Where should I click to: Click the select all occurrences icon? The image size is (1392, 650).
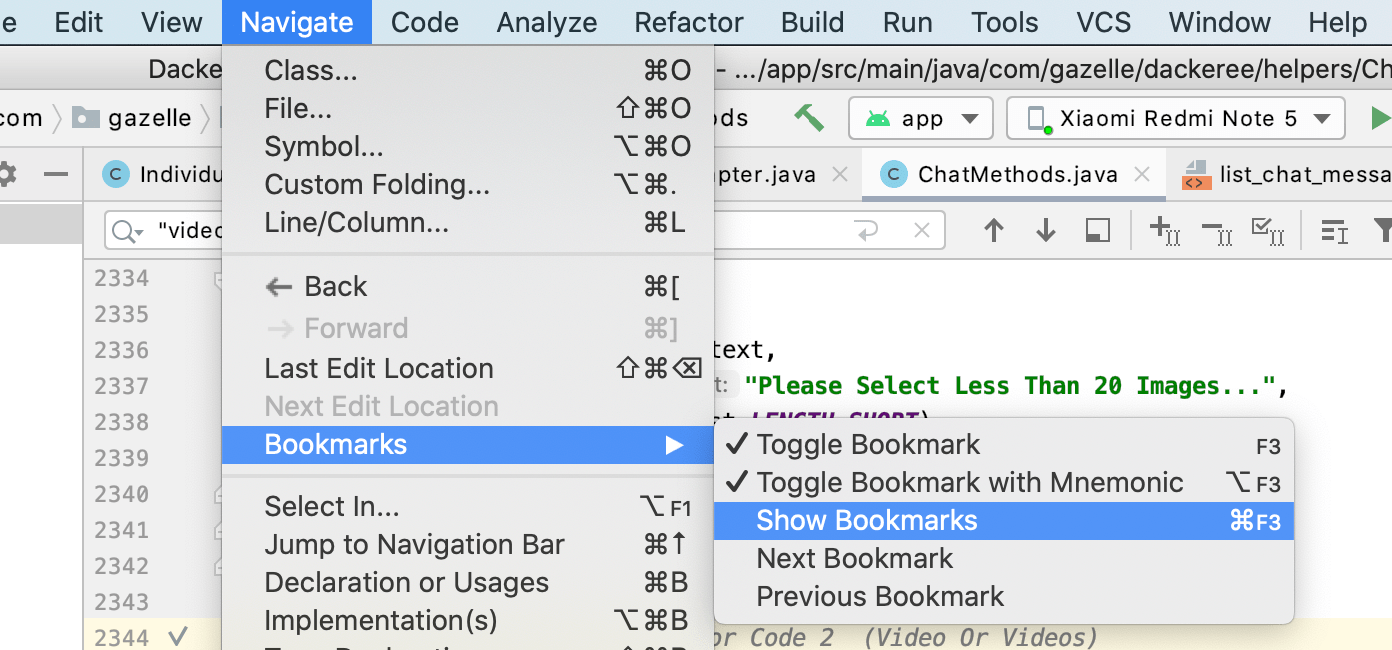pos(1267,231)
